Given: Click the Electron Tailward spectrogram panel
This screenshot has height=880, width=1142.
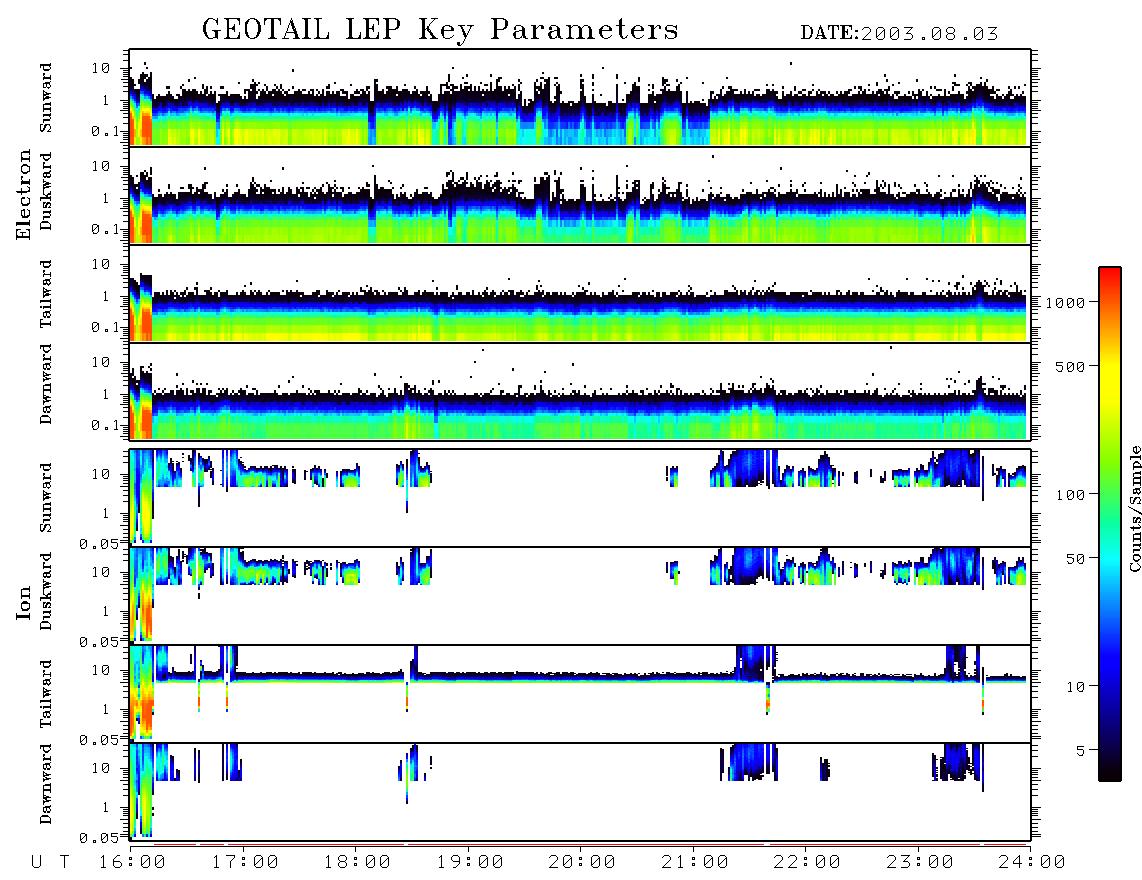Looking at the screenshot, I should click(580, 294).
